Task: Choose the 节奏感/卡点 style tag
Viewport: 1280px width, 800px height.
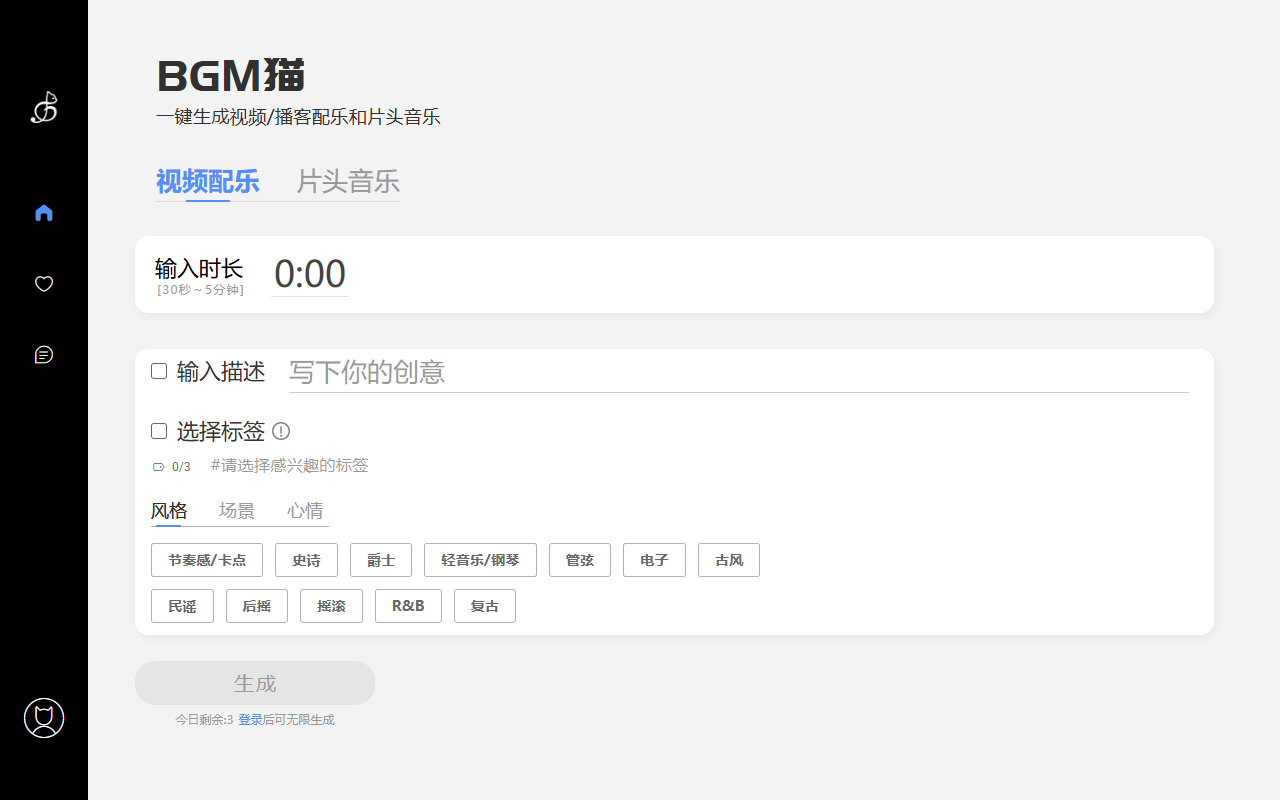Action: coord(207,560)
